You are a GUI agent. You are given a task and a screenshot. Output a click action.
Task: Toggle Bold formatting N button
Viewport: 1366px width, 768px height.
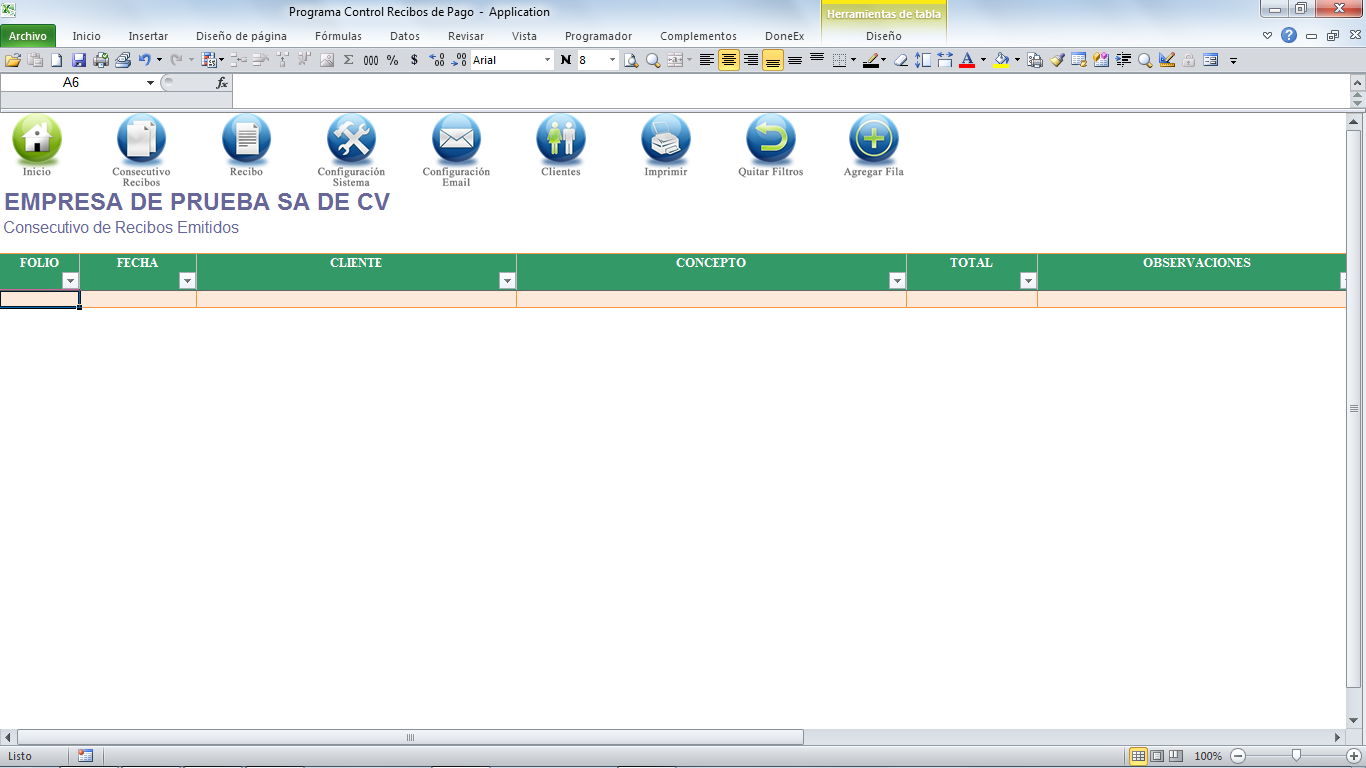(x=566, y=60)
